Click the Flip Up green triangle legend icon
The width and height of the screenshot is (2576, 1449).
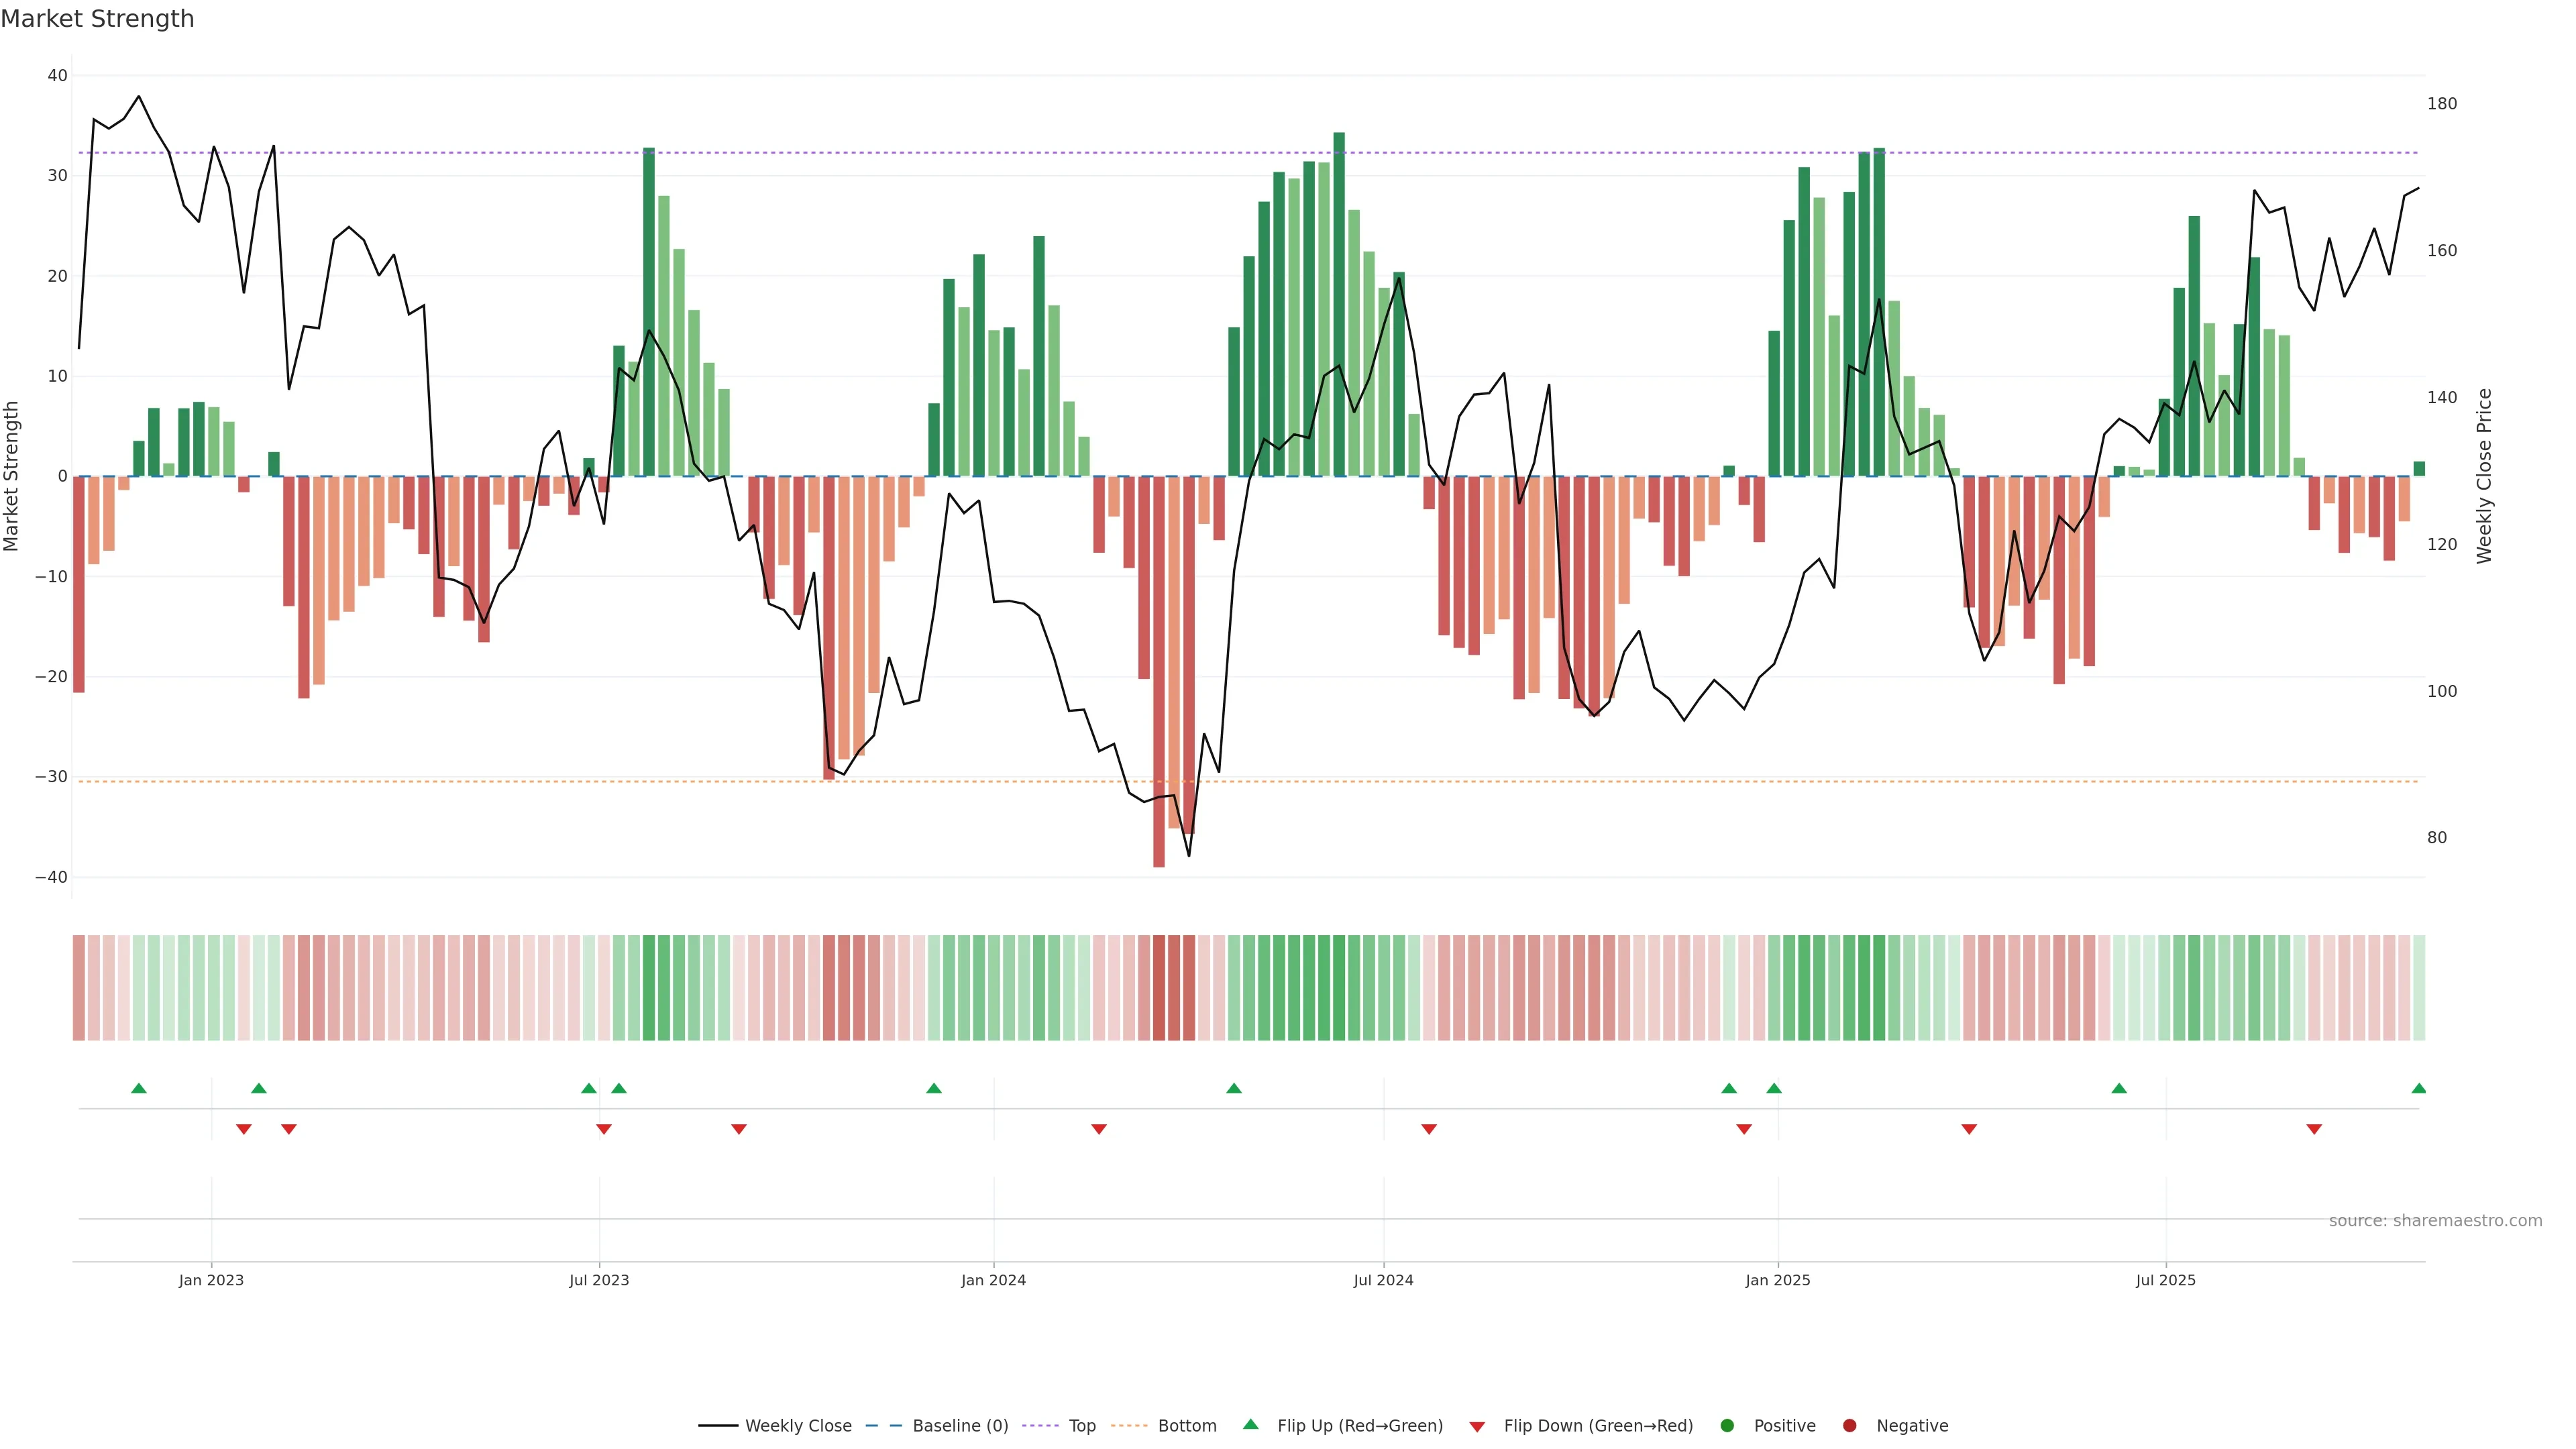1250,1424
